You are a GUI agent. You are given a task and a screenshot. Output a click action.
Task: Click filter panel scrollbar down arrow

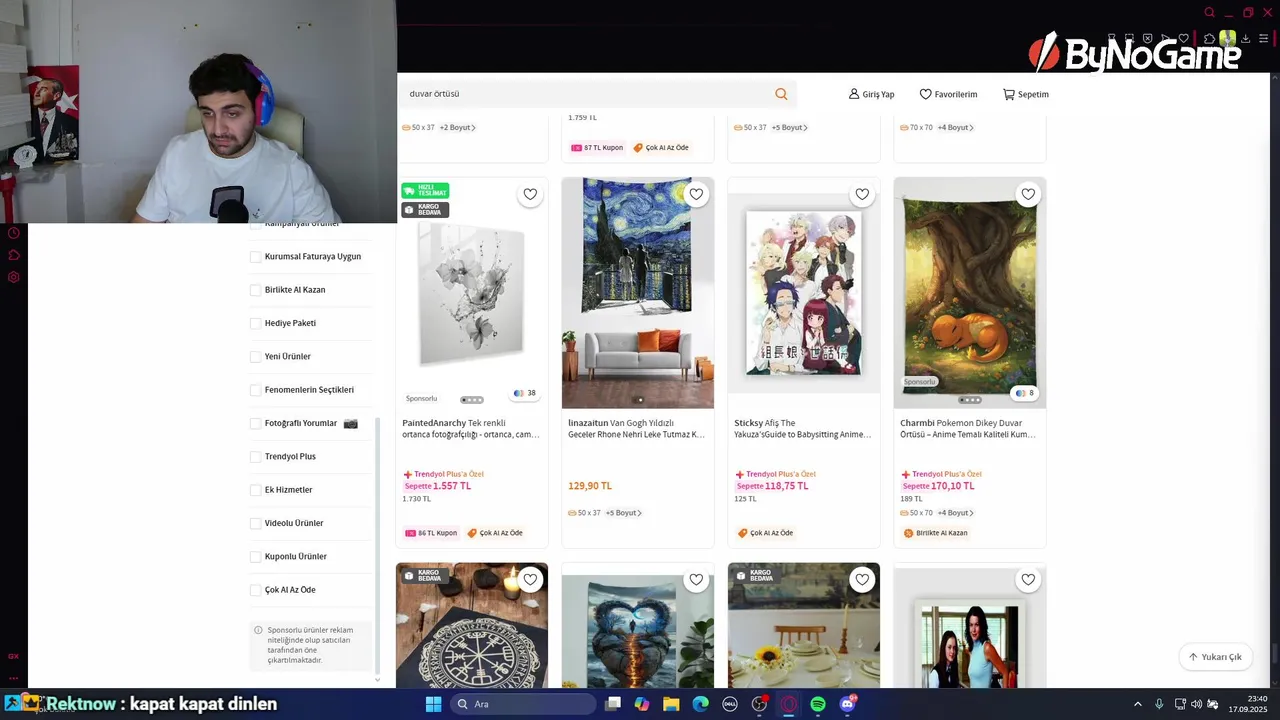pos(377,680)
